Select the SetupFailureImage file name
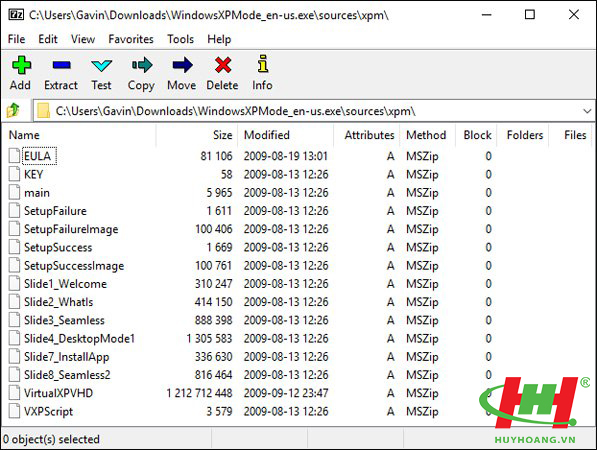This screenshot has width=597, height=450. pos(71,229)
